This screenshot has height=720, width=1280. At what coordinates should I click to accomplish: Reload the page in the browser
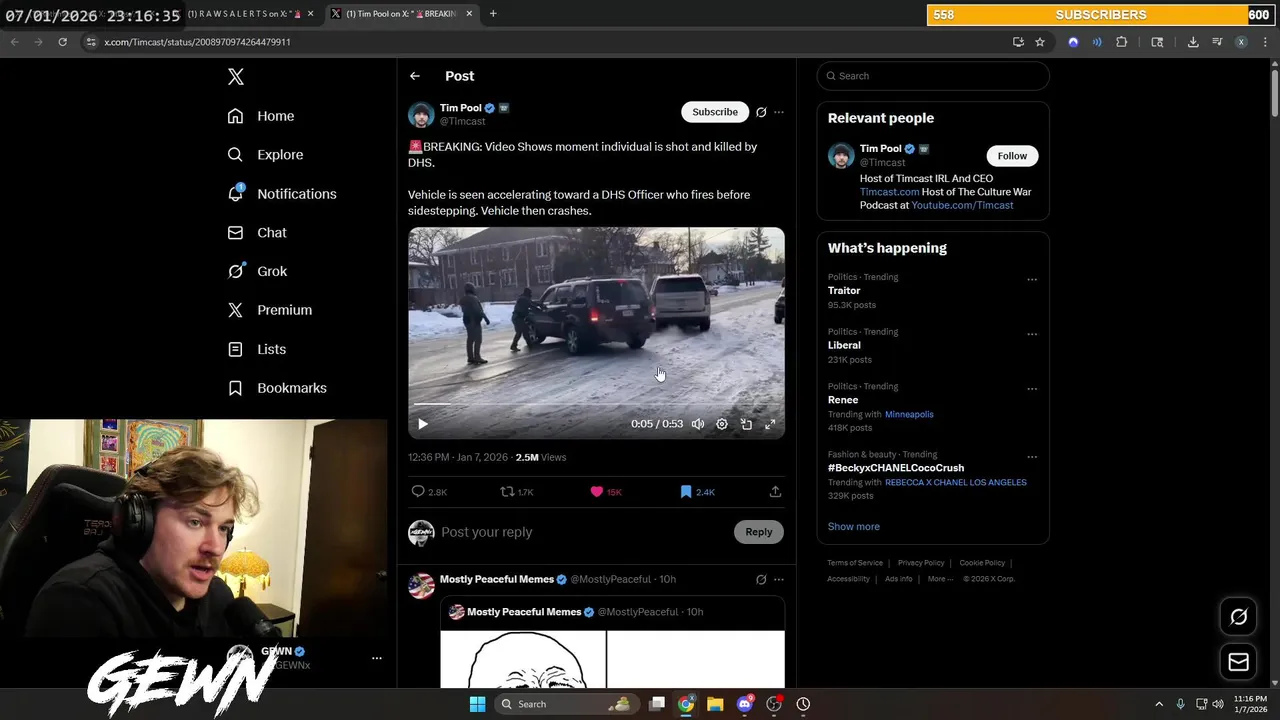(62, 42)
